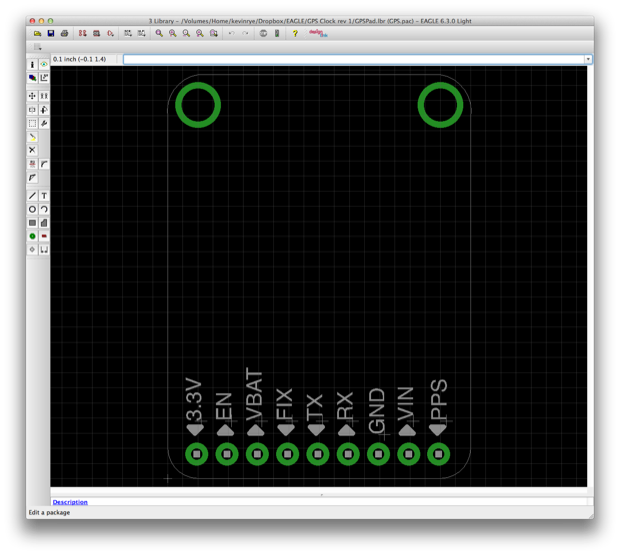
Task: Click the PPS pad on the canvas
Action: point(439,454)
